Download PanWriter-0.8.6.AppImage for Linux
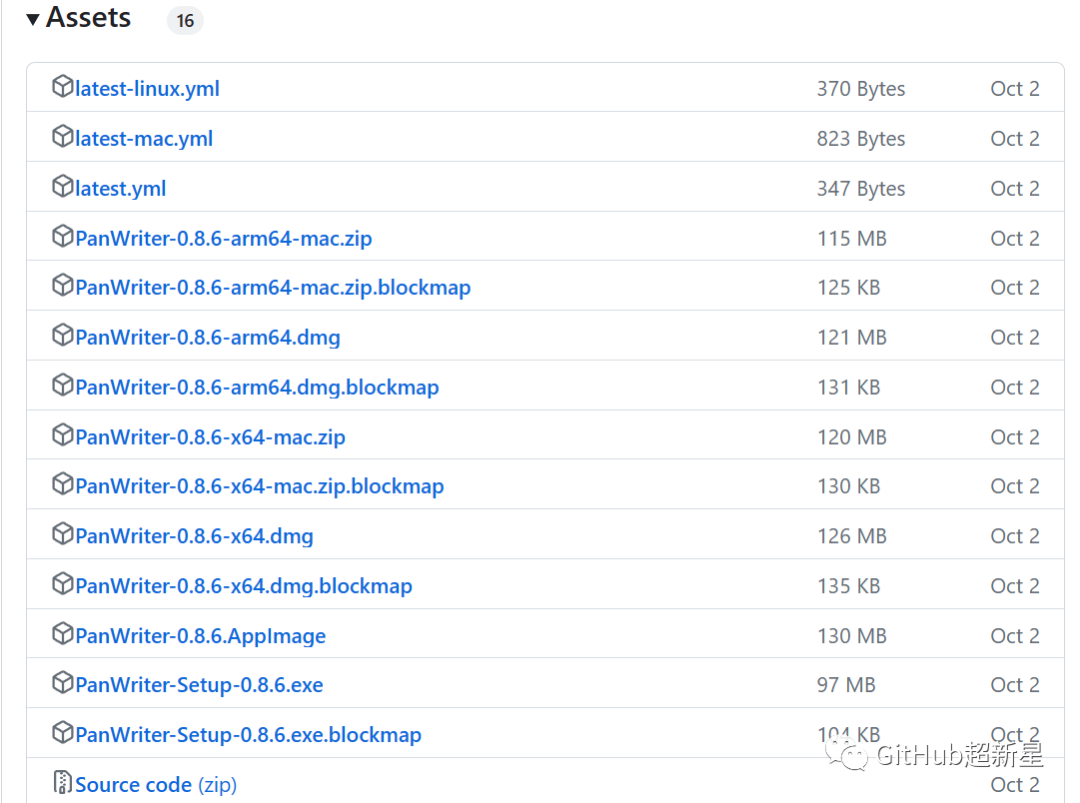 pos(200,636)
